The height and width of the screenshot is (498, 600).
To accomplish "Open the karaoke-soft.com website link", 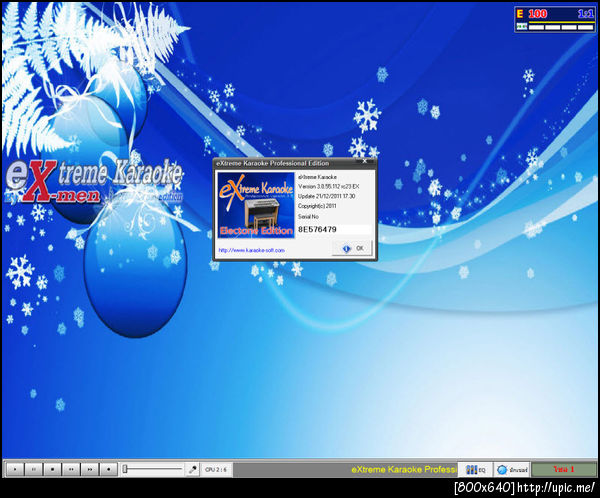I will [x=251, y=250].
